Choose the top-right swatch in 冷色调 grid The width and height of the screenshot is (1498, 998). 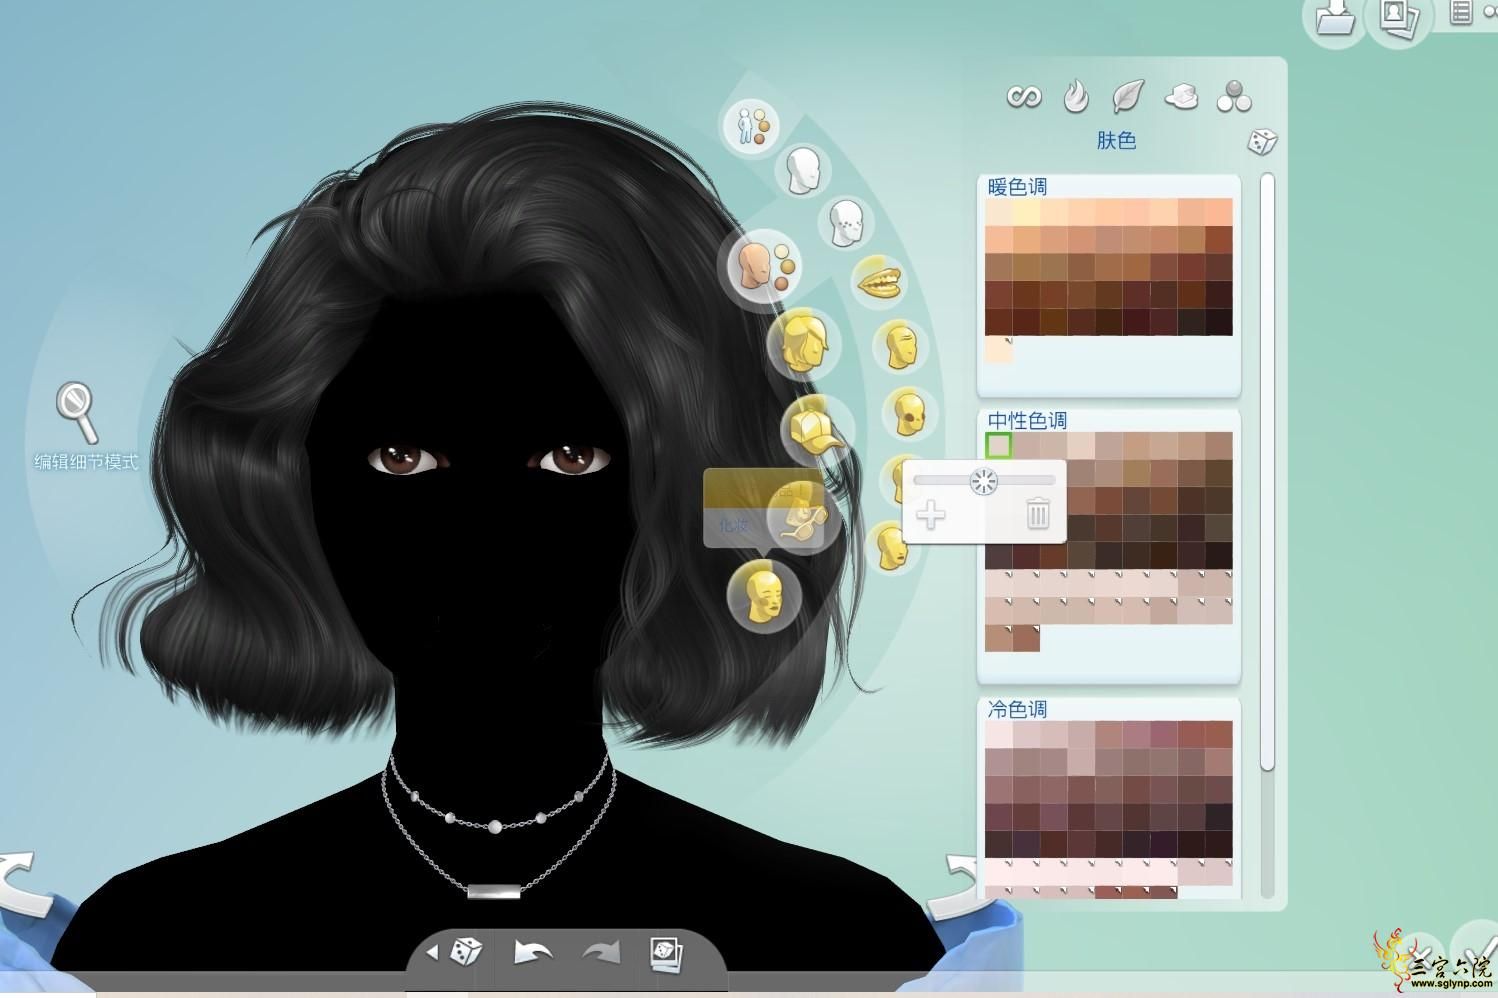click(x=1219, y=735)
